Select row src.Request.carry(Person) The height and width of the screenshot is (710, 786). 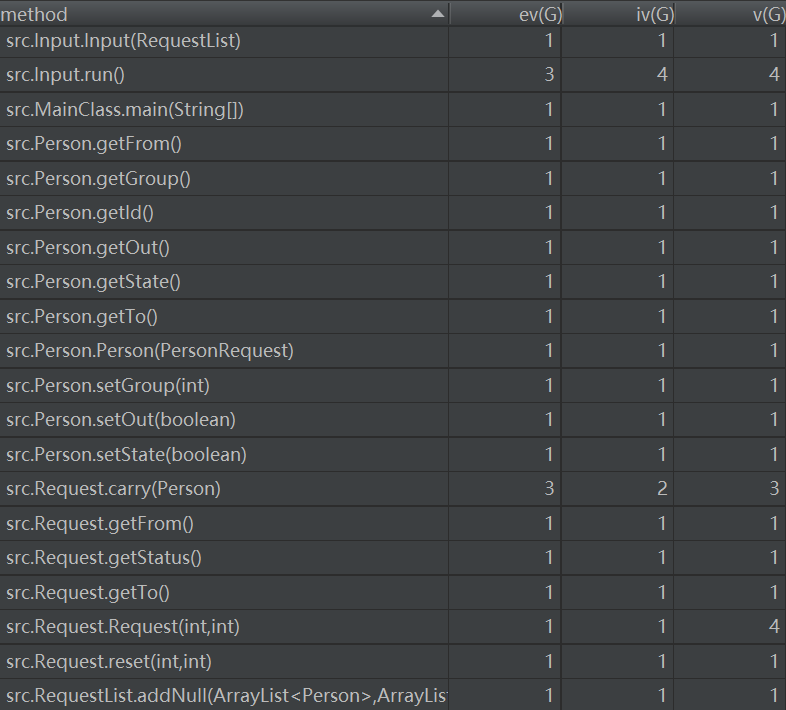pos(393,489)
